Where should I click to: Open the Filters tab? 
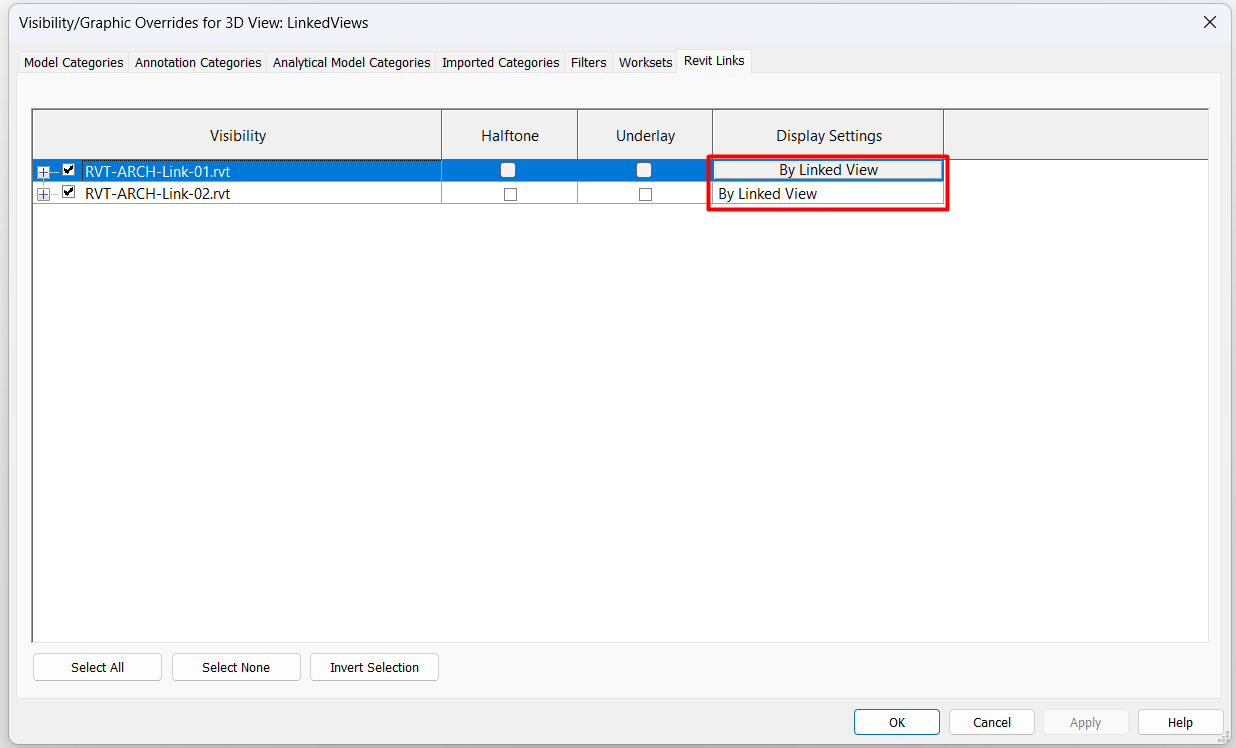point(589,62)
